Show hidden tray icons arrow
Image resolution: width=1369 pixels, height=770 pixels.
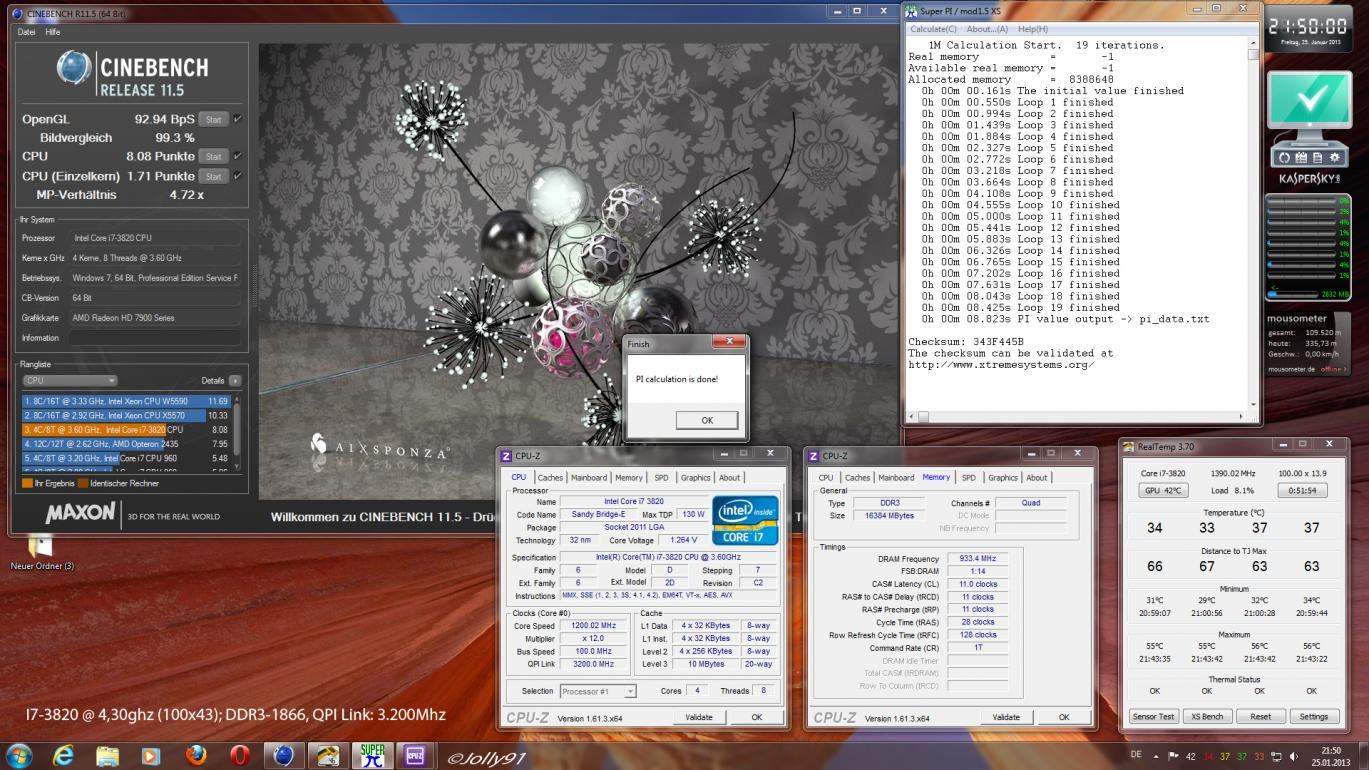[x=1158, y=756]
